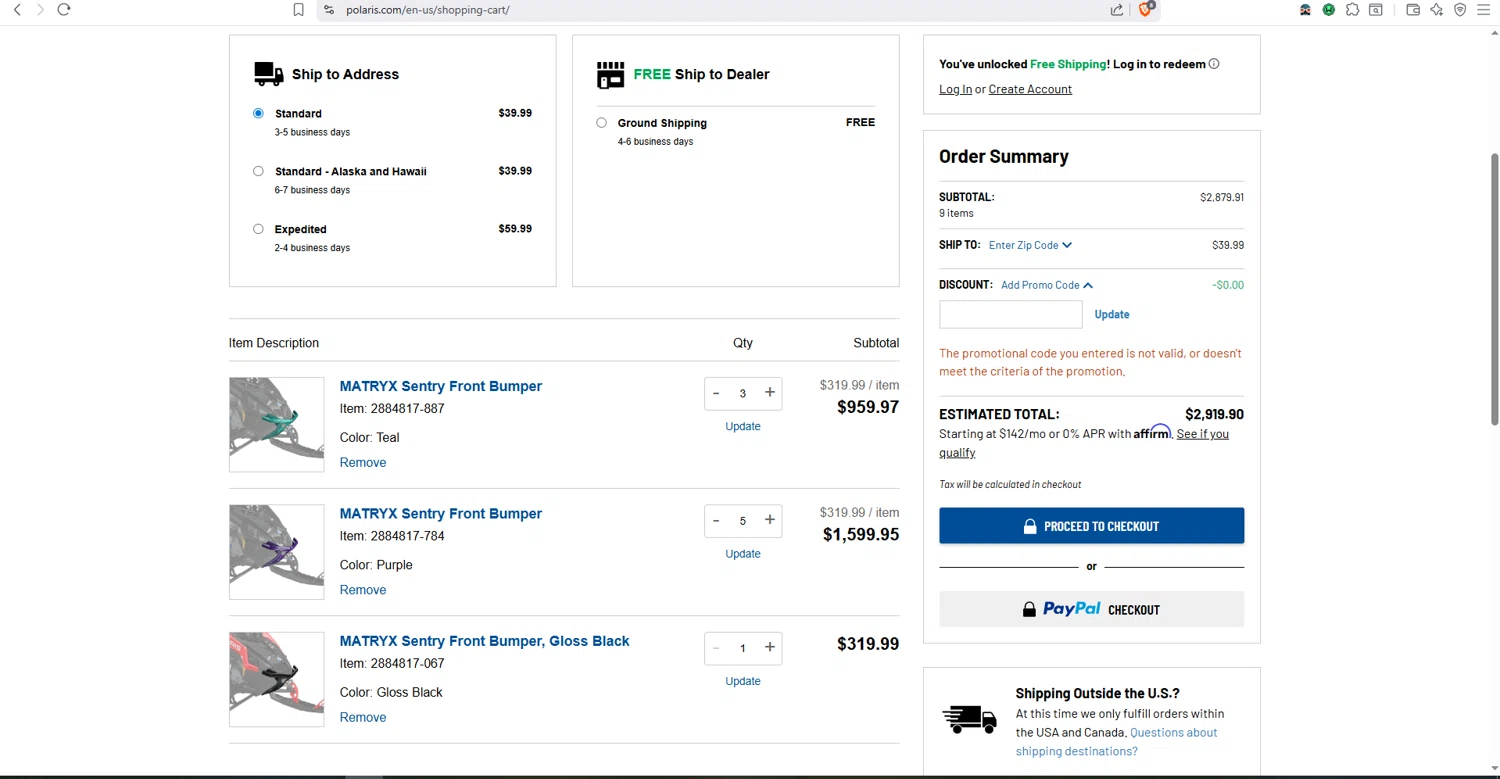
Task: Open the green circular extension icon
Action: [x=1328, y=10]
